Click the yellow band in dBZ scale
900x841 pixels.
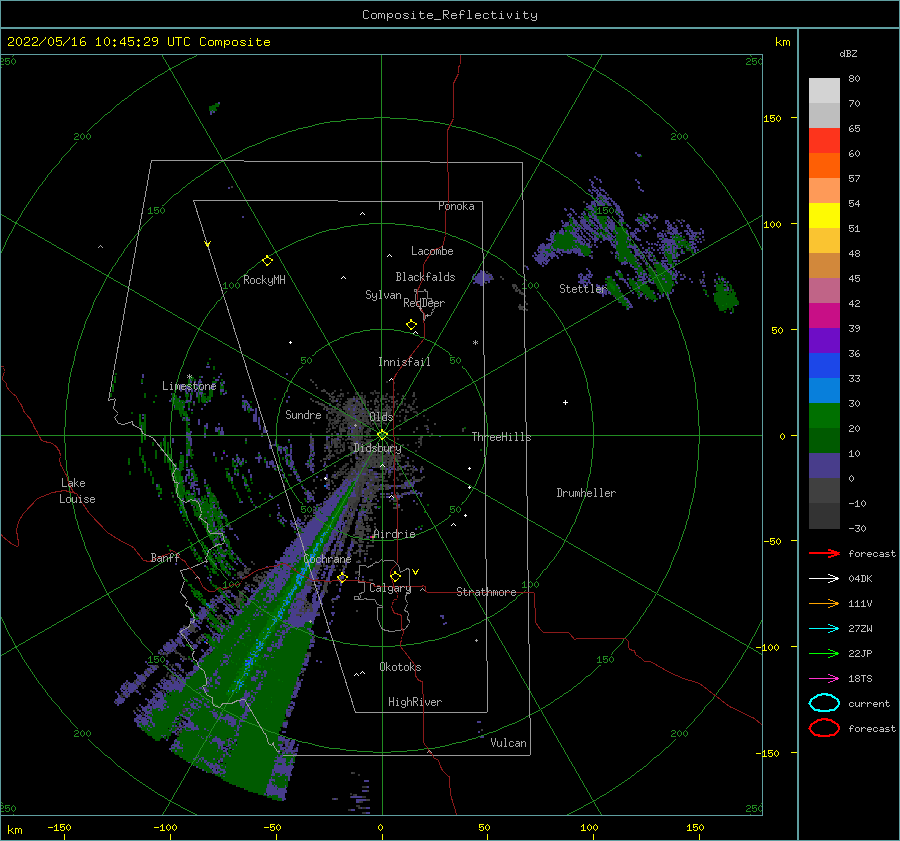824,215
